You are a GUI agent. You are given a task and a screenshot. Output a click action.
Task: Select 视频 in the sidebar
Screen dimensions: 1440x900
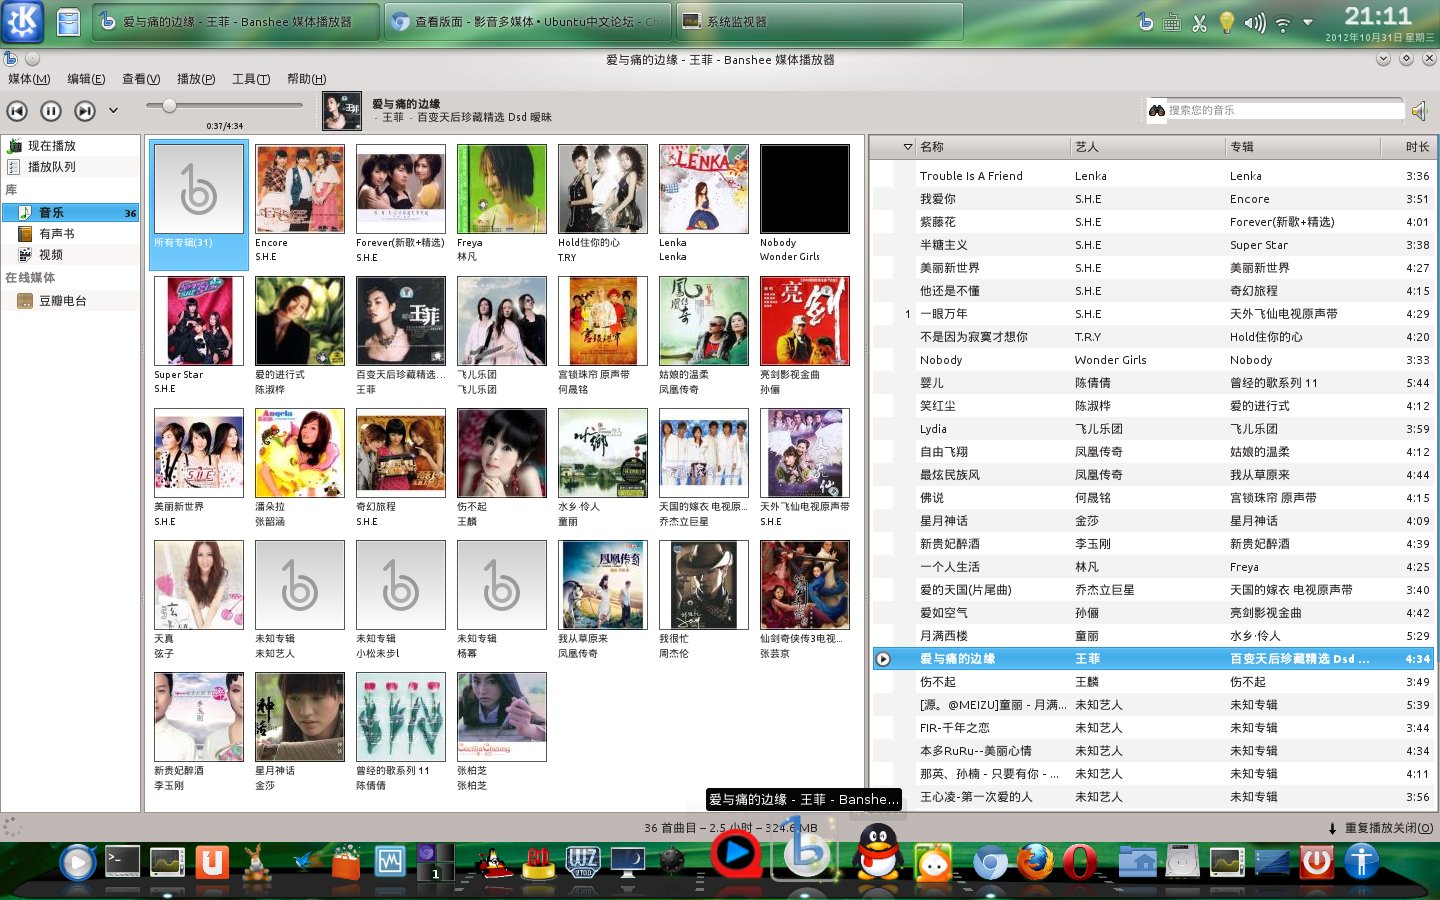(70, 255)
